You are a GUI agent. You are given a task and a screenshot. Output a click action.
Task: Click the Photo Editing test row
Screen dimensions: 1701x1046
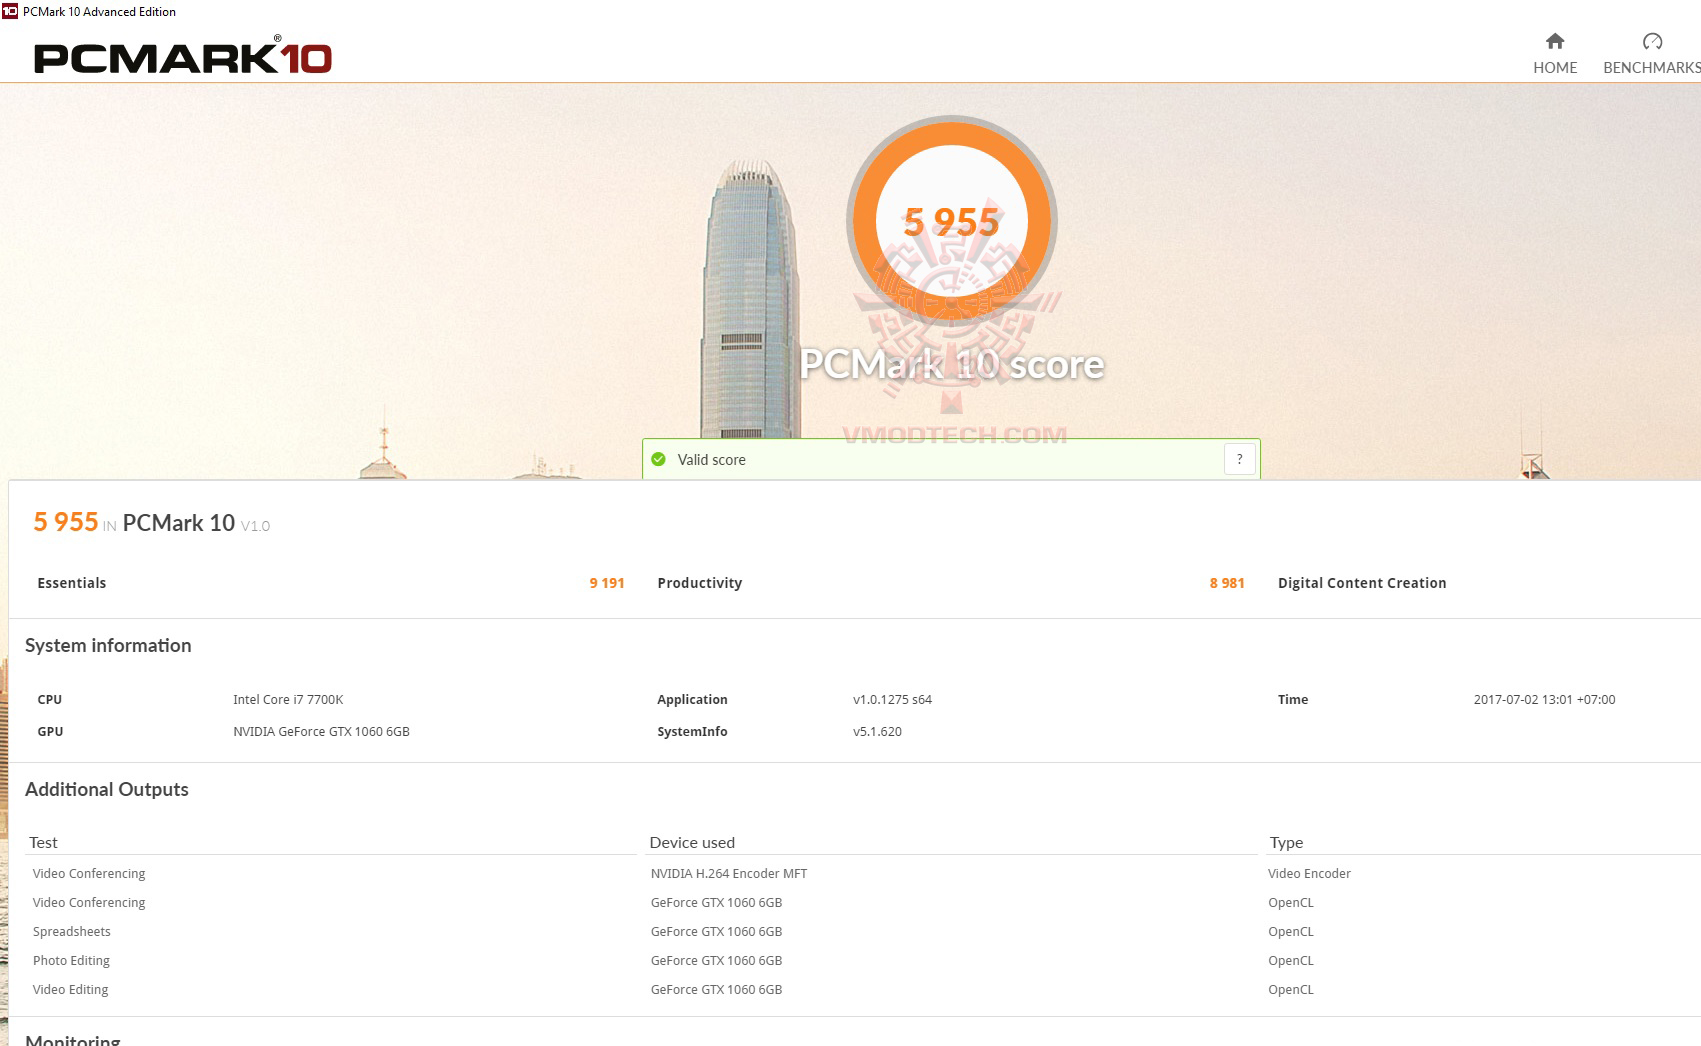pos(71,961)
